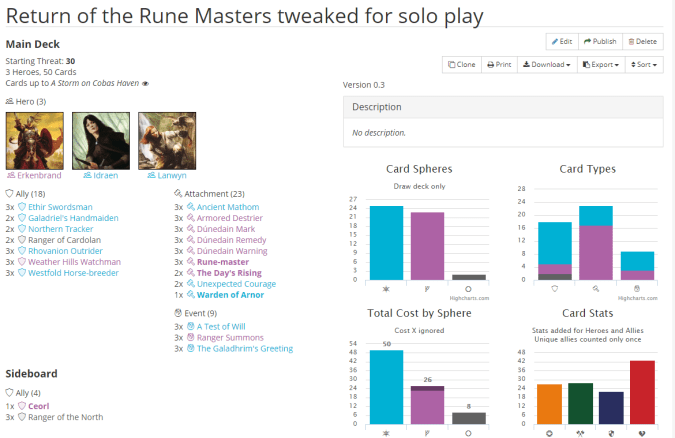Screen dimensions: 675x438
Task: Open the Idraen hero image
Action: [x=100, y=140]
